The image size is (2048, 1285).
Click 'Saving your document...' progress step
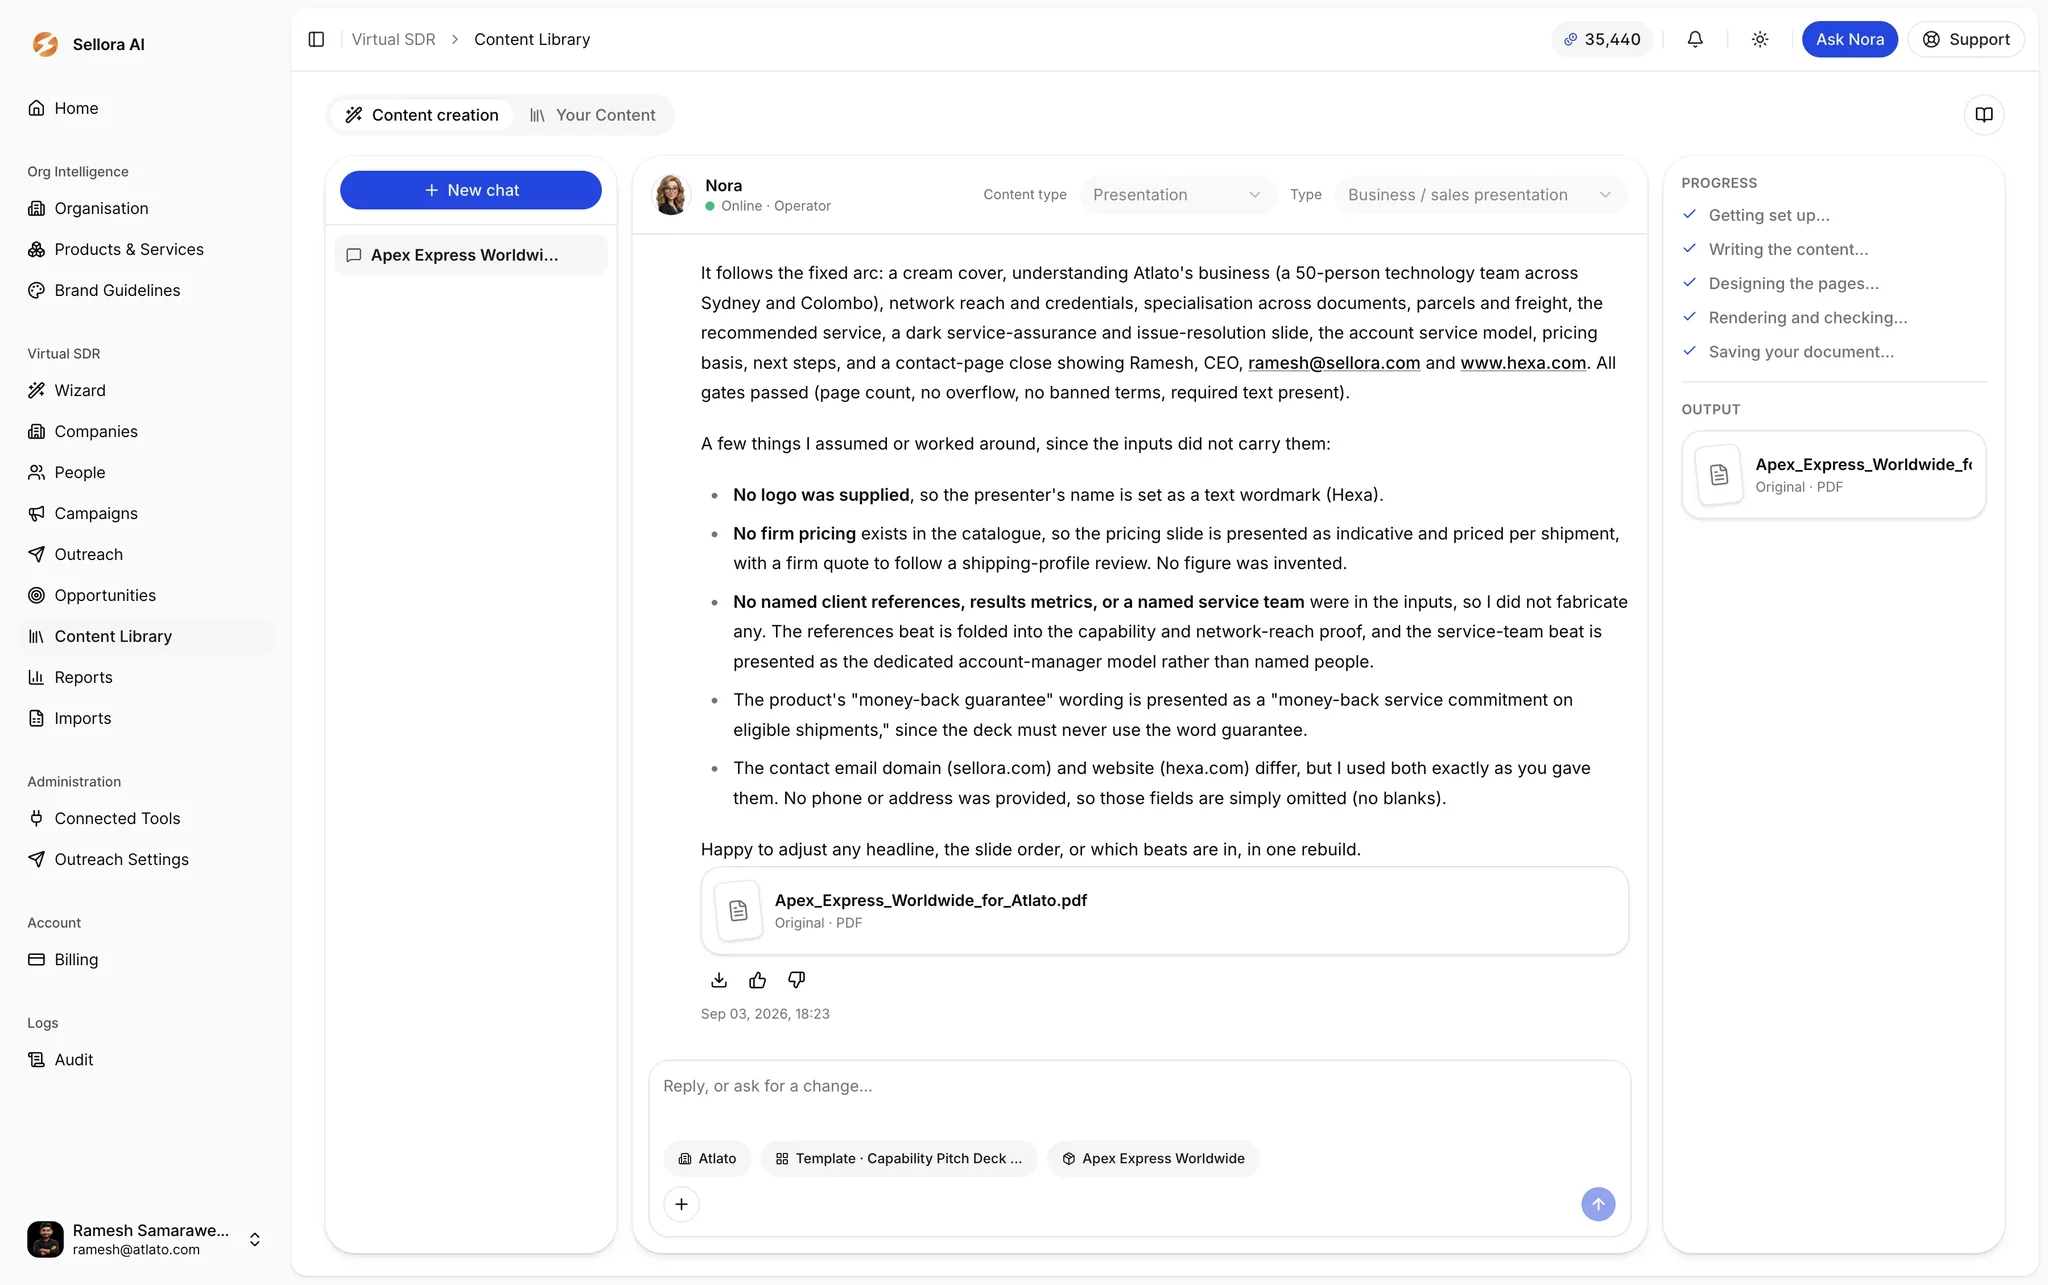(1801, 351)
